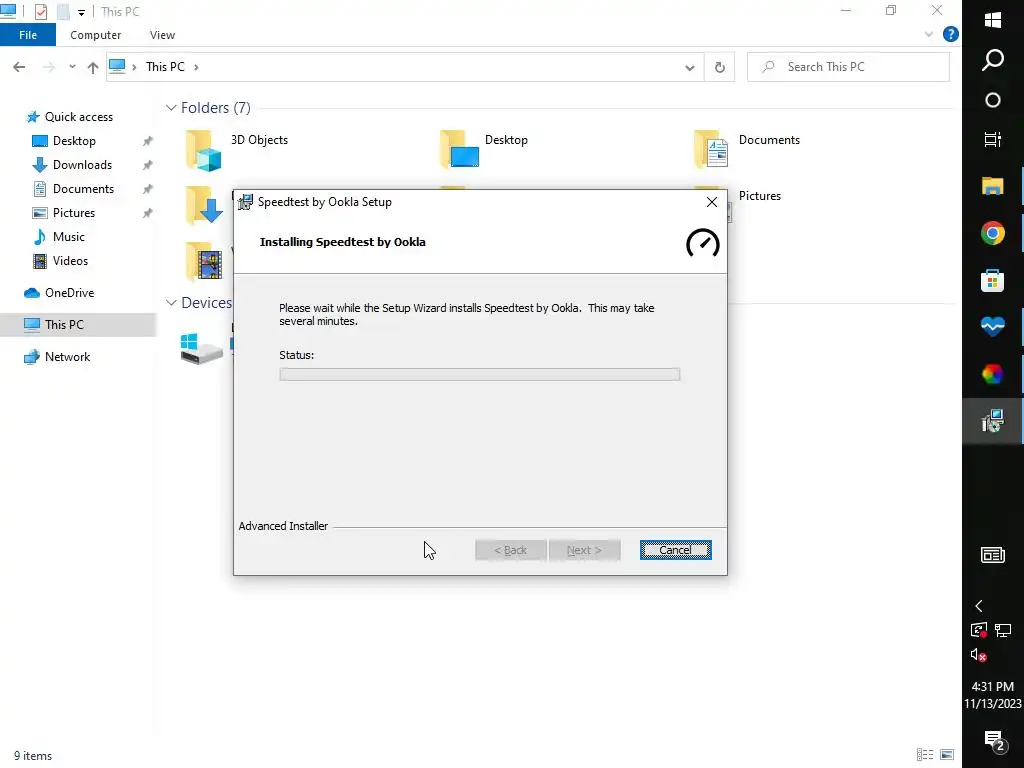Open Windows taskbar search

coord(993,60)
